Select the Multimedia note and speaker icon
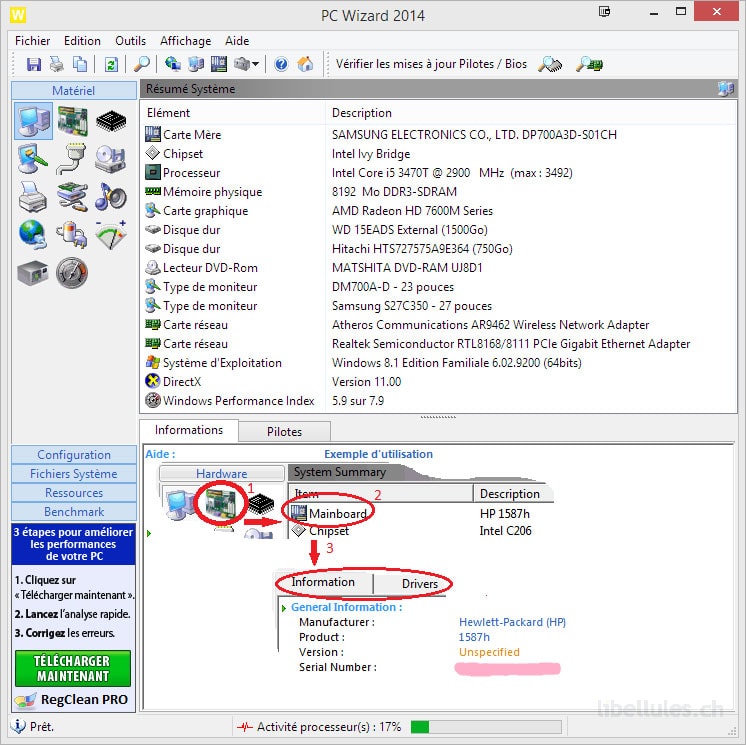 click(x=110, y=196)
